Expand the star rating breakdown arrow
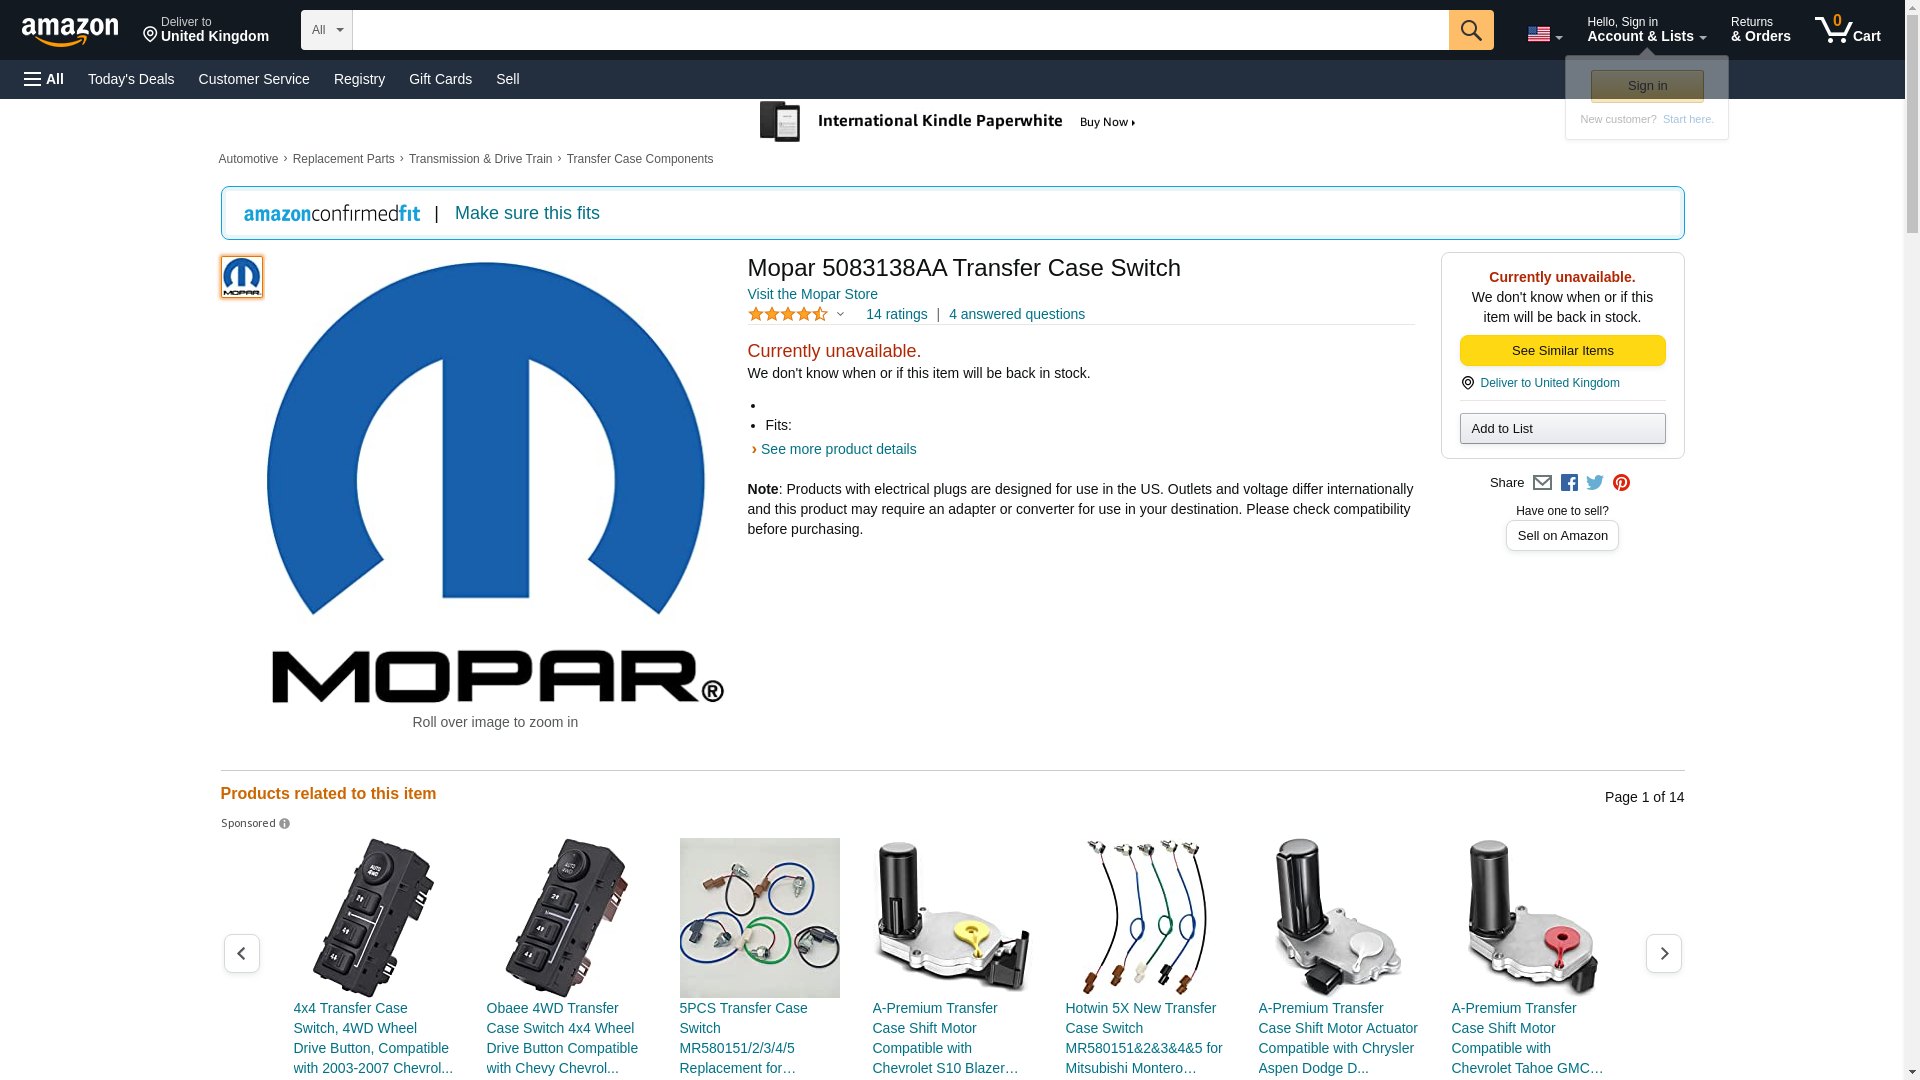The image size is (1920, 1080). coord(840,315)
